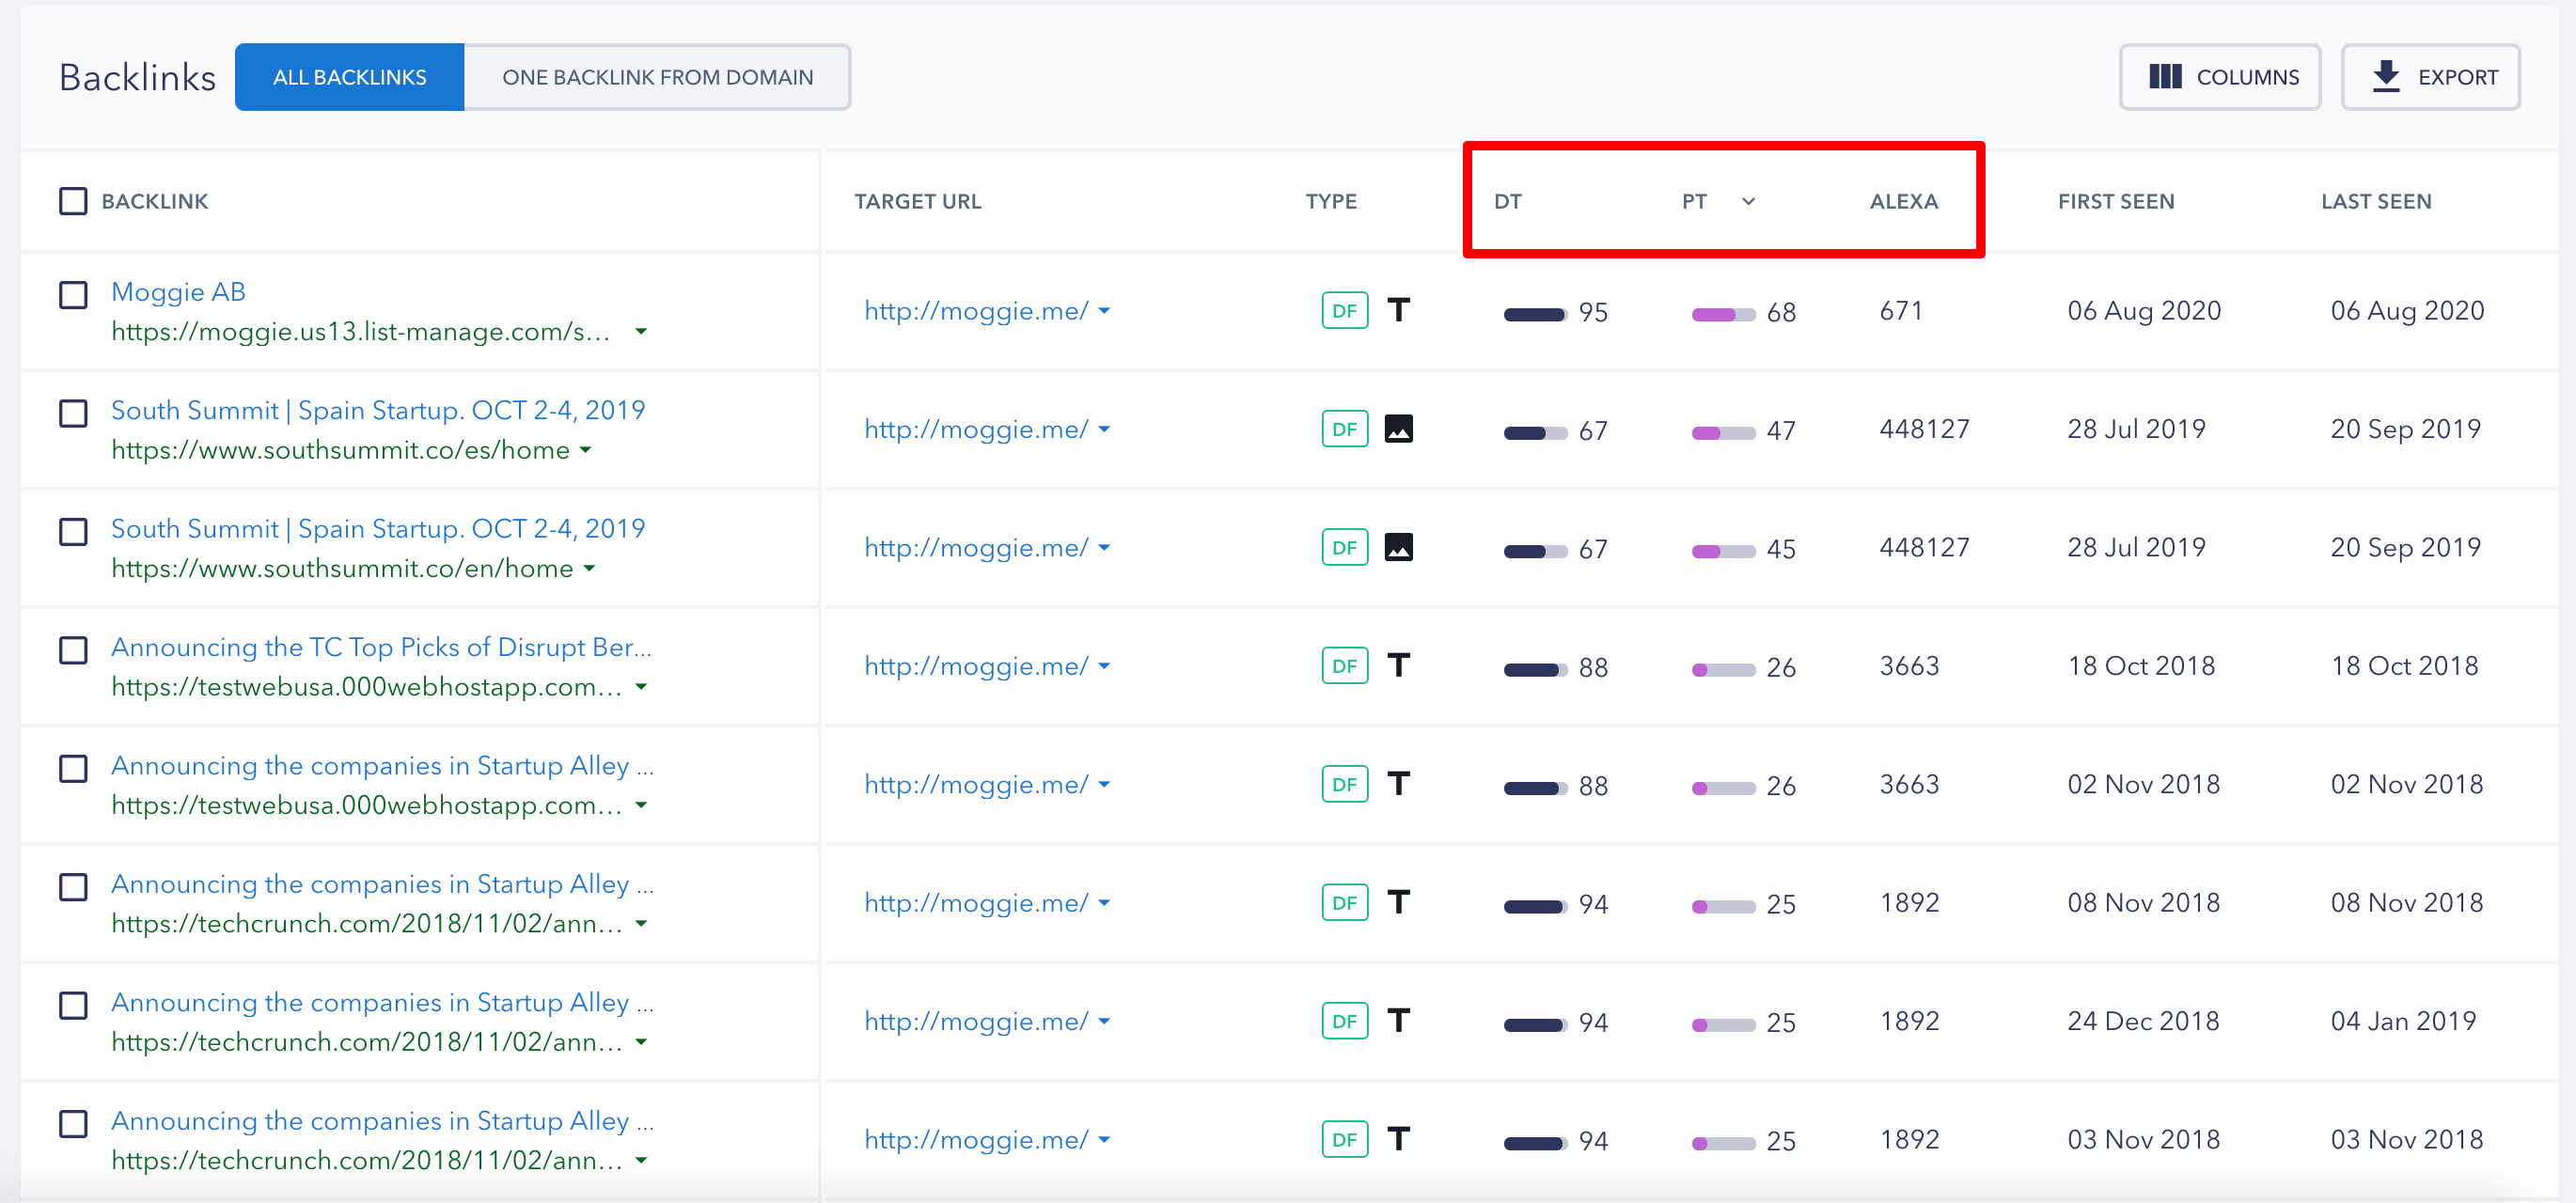Viewport: 2576px width, 1203px height.
Task: Click DF badge in southsummit.co/es/home row
Action: pyautogui.click(x=1344, y=429)
